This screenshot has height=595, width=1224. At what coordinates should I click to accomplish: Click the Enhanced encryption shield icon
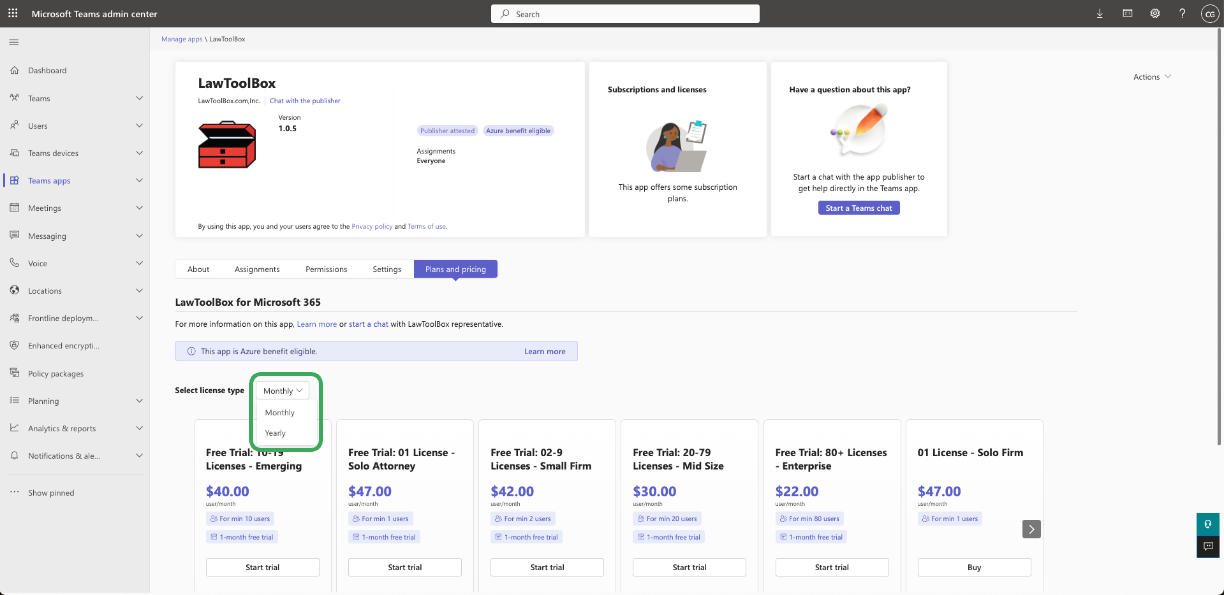pos(14,346)
